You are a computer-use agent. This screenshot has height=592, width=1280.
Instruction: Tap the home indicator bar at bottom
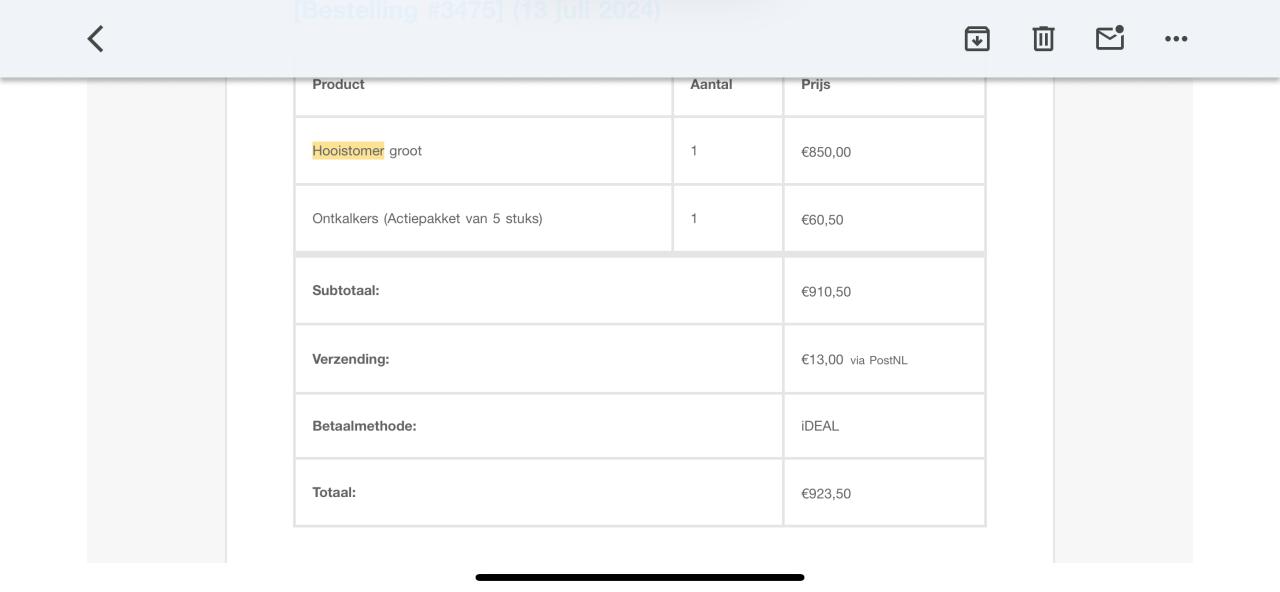tap(639, 577)
